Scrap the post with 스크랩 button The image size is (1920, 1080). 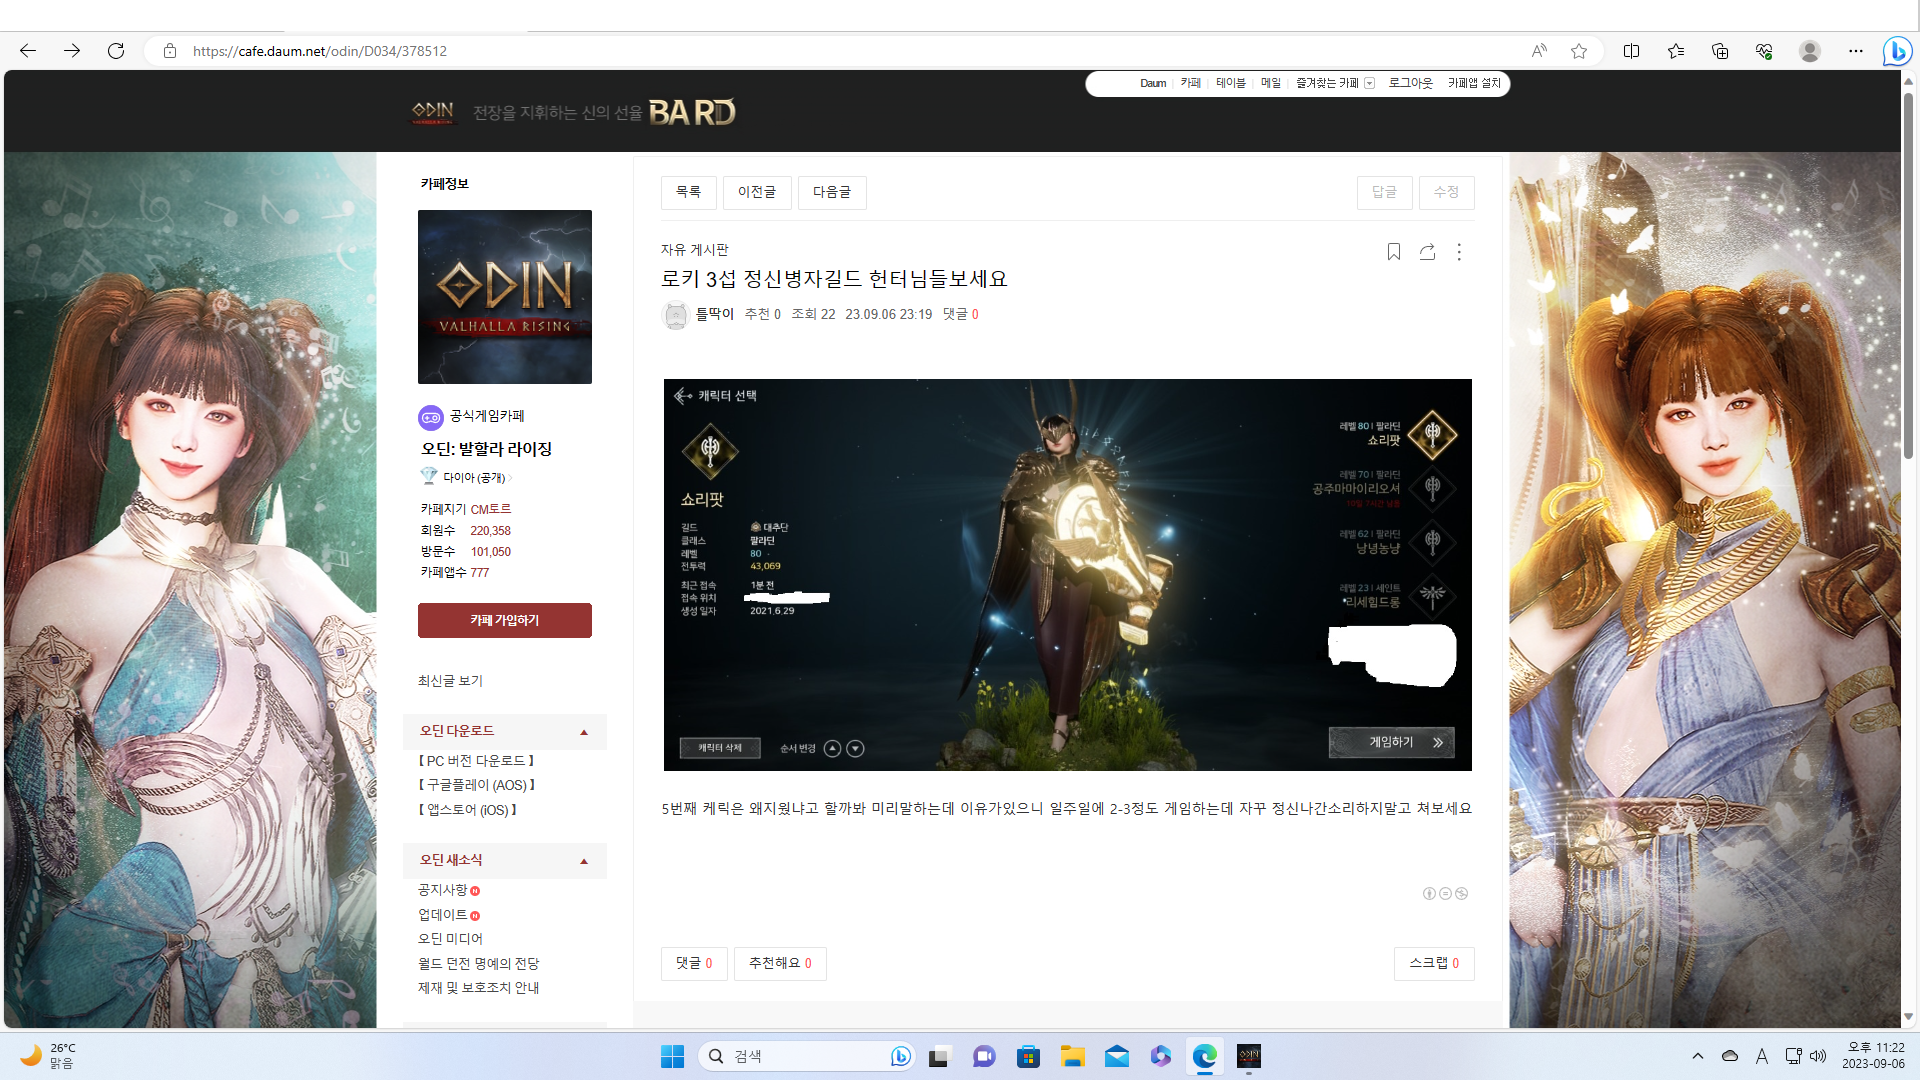tap(1434, 963)
